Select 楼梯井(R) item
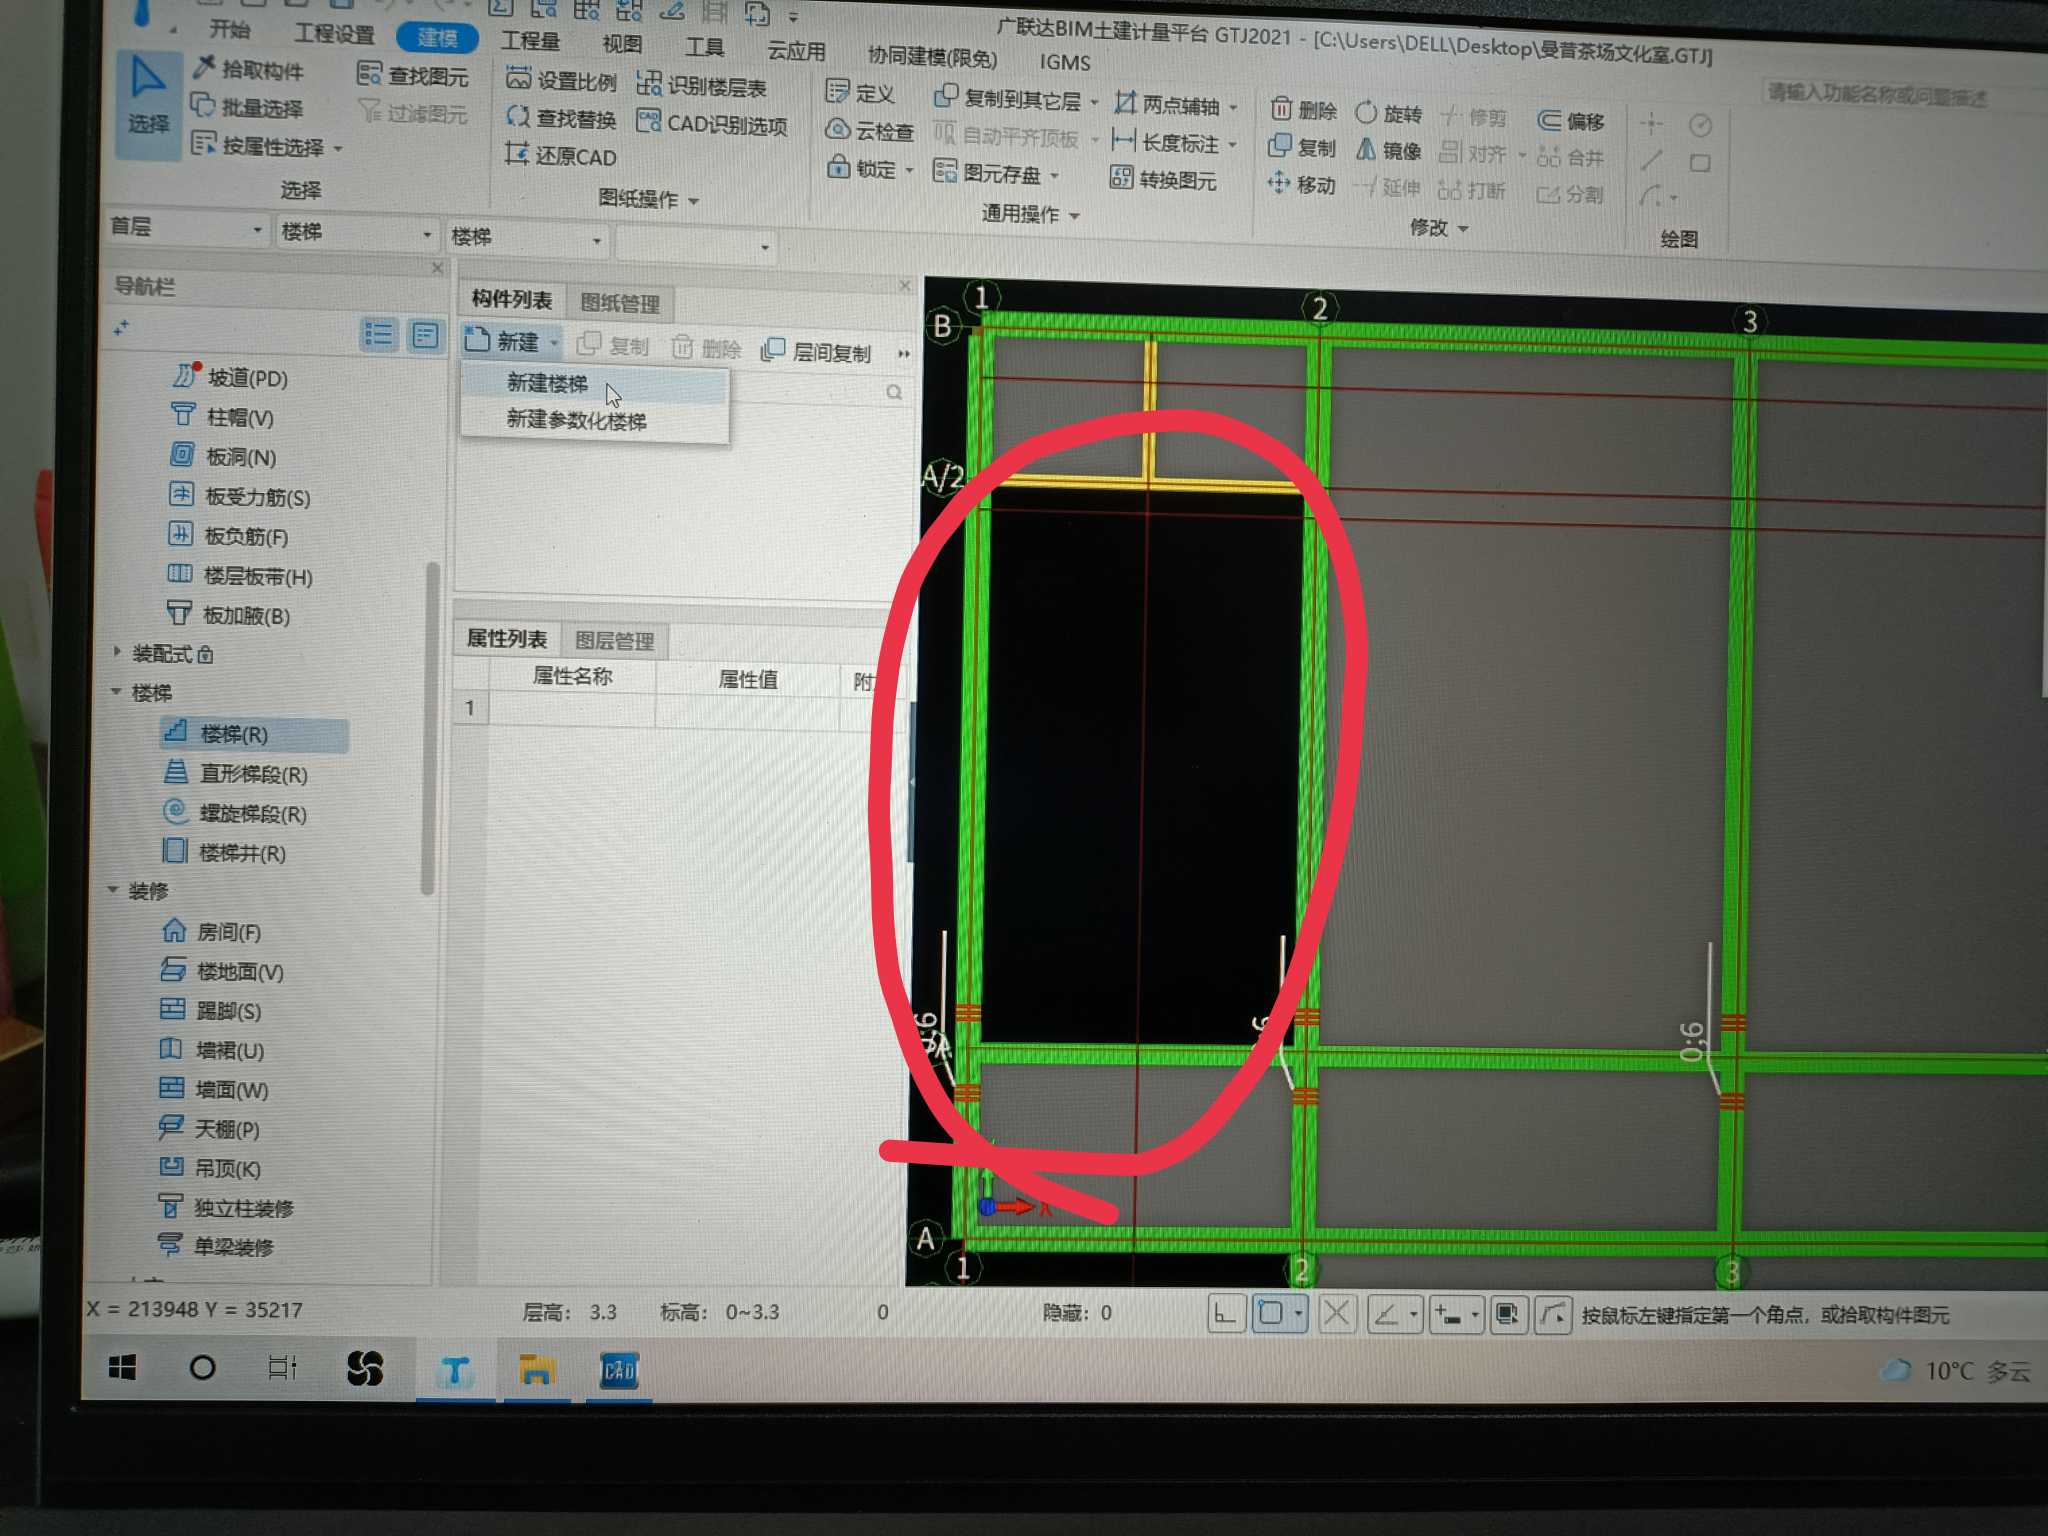 pyautogui.click(x=225, y=852)
